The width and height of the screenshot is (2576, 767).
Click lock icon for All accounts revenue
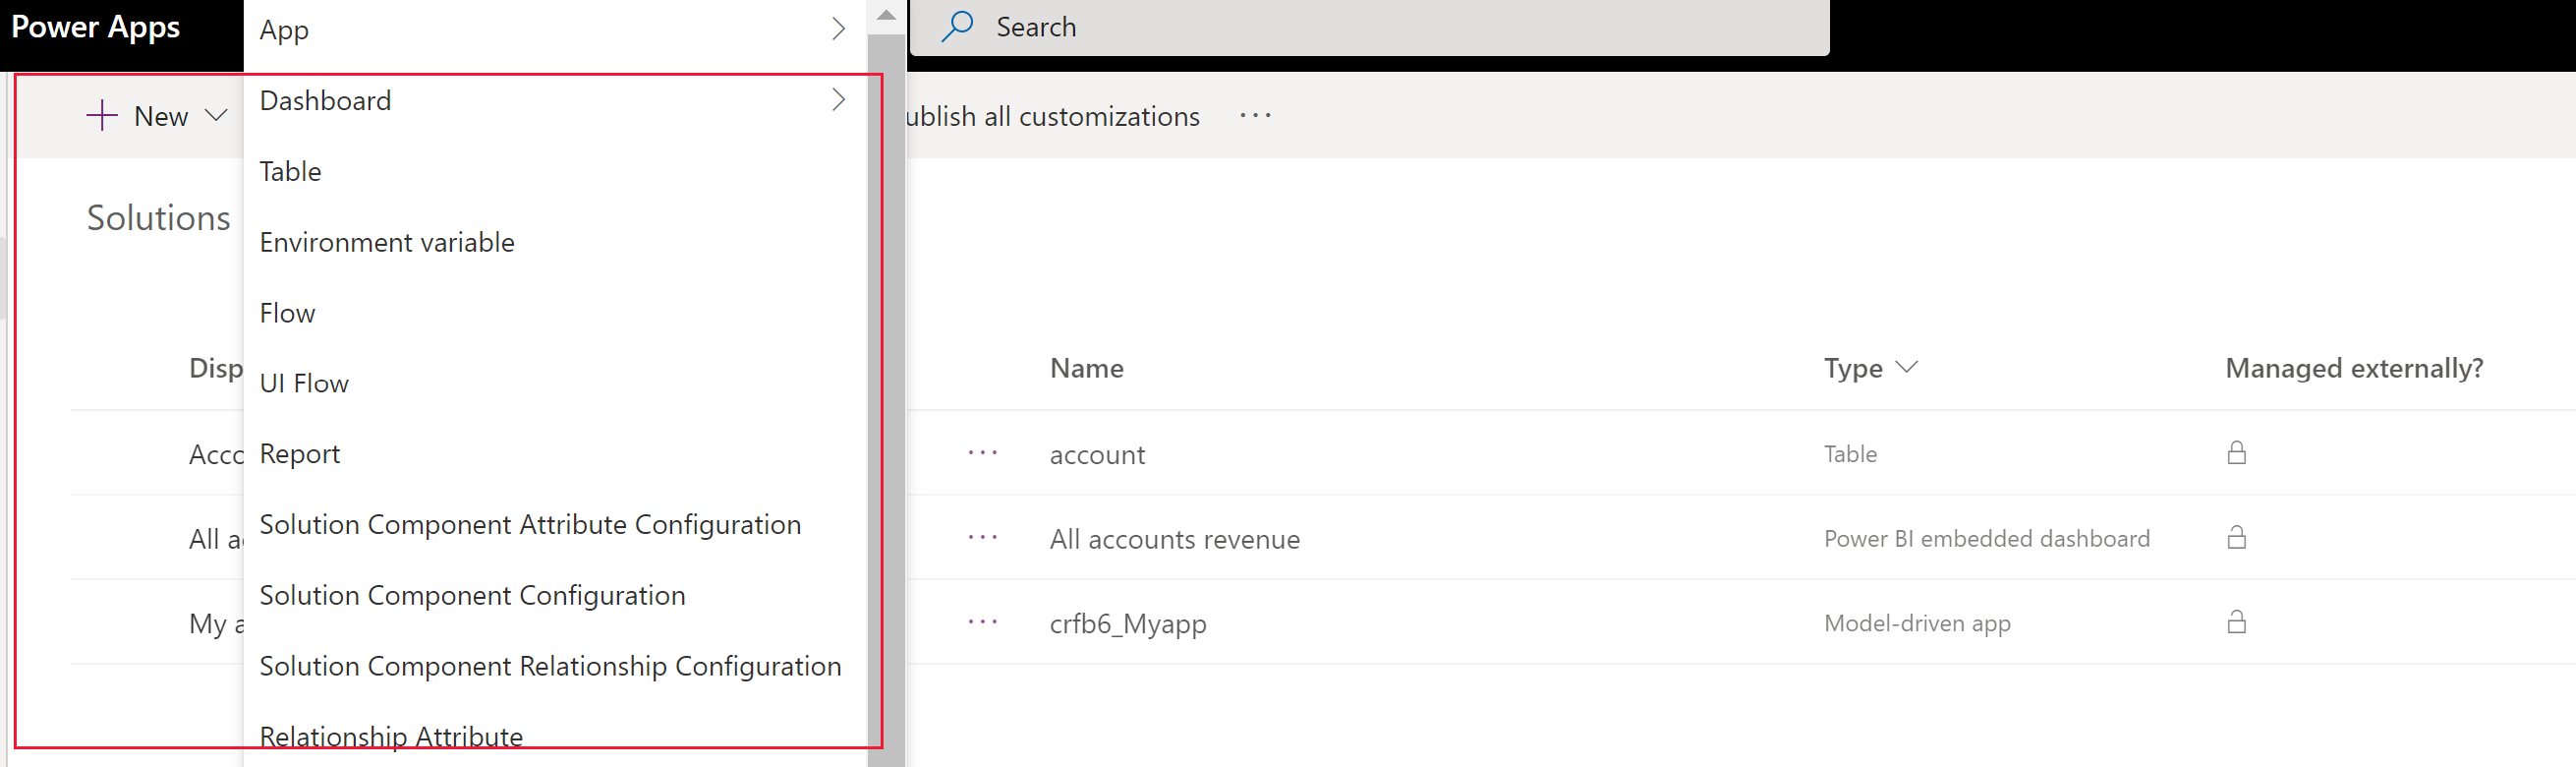click(x=2236, y=538)
